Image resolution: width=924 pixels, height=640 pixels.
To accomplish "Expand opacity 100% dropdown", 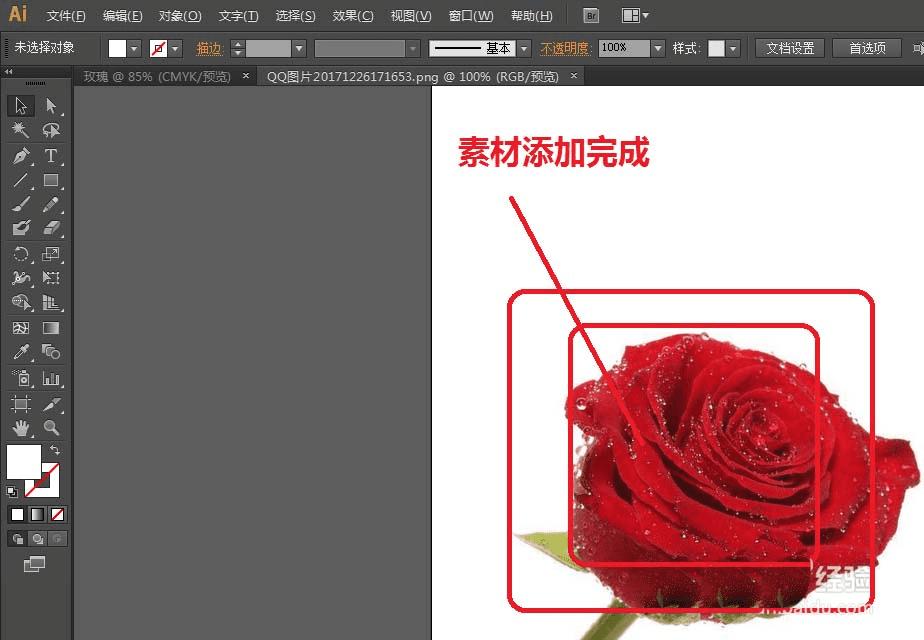I will [x=658, y=48].
